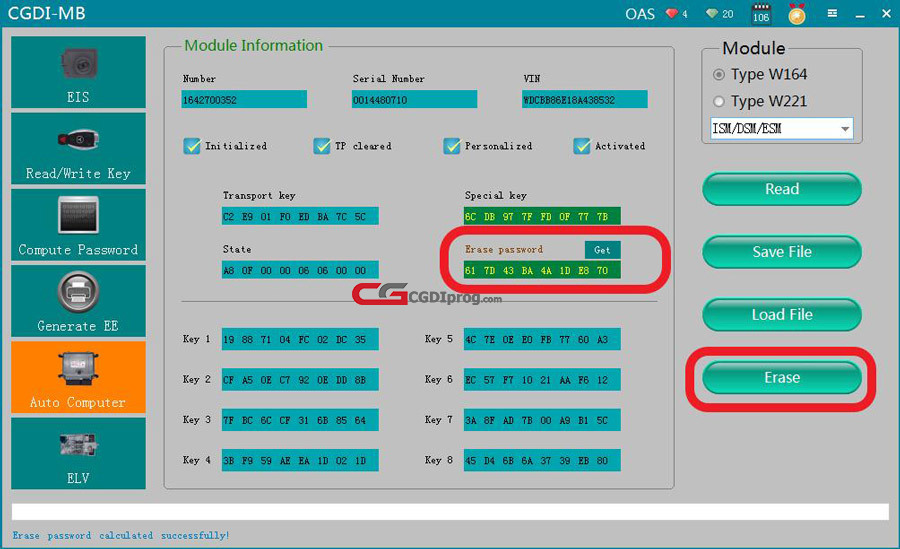Toggle the TP cleared checkbox

[x=321, y=146]
